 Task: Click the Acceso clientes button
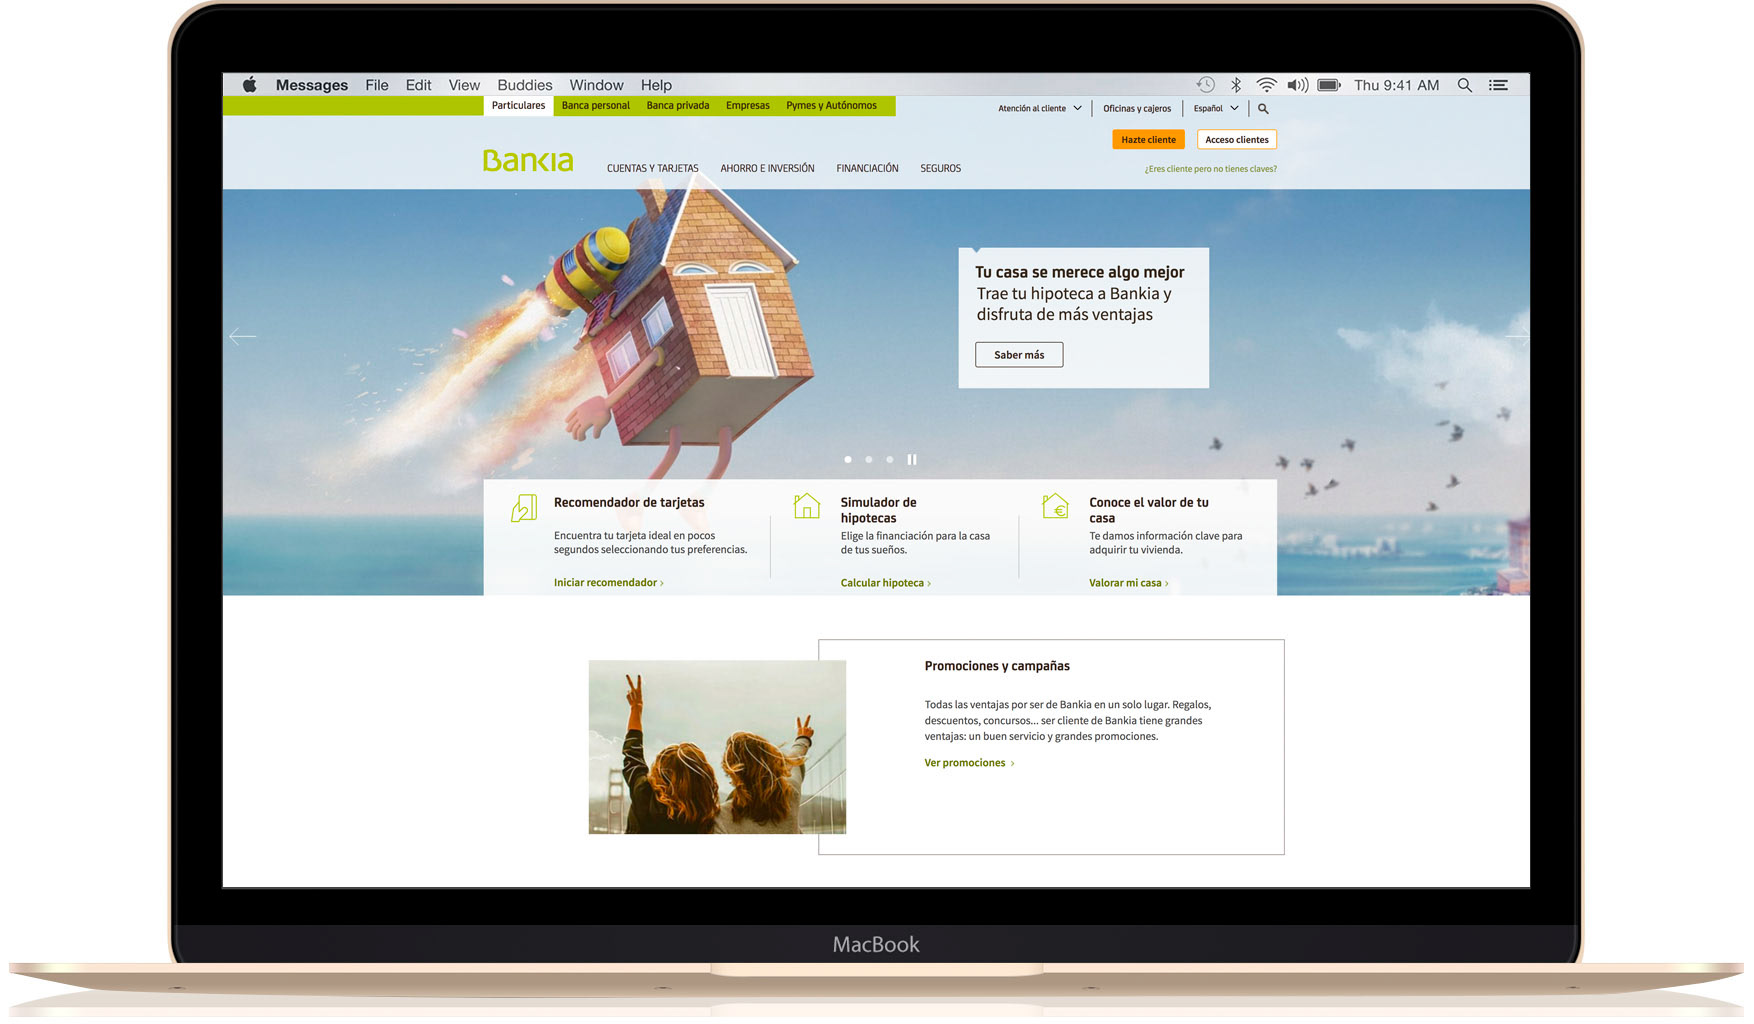click(1237, 140)
